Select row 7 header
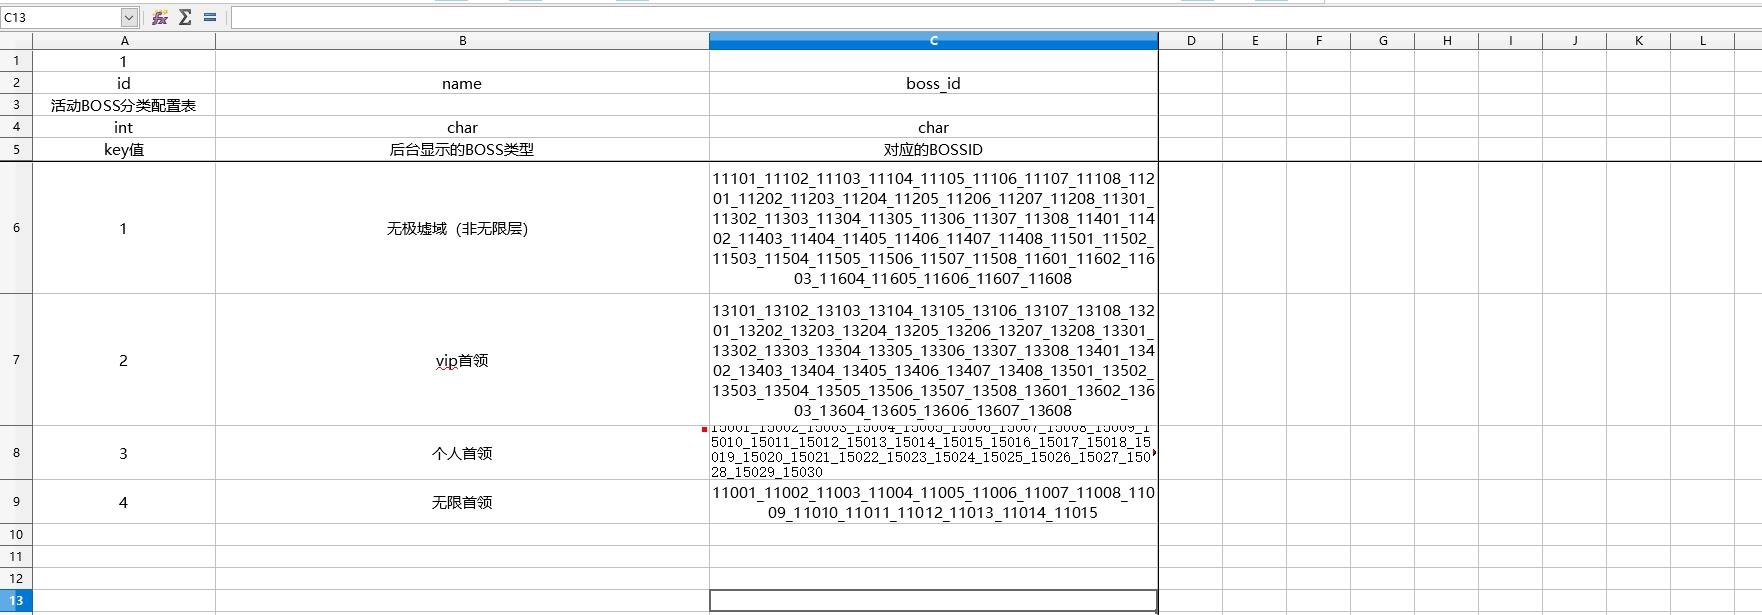Image resolution: width=1762 pixels, height=615 pixels. (x=16, y=360)
